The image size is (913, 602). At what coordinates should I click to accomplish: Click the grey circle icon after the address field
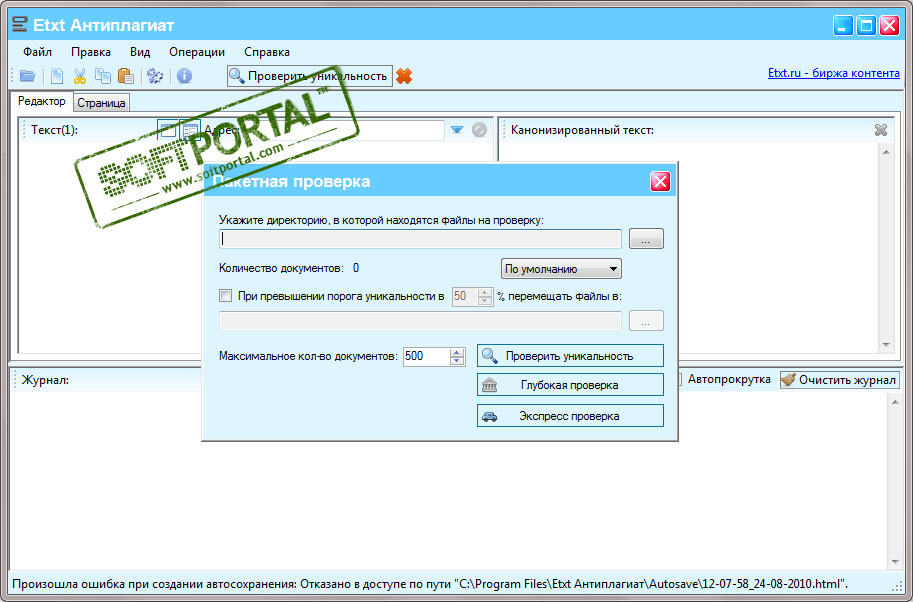479,130
